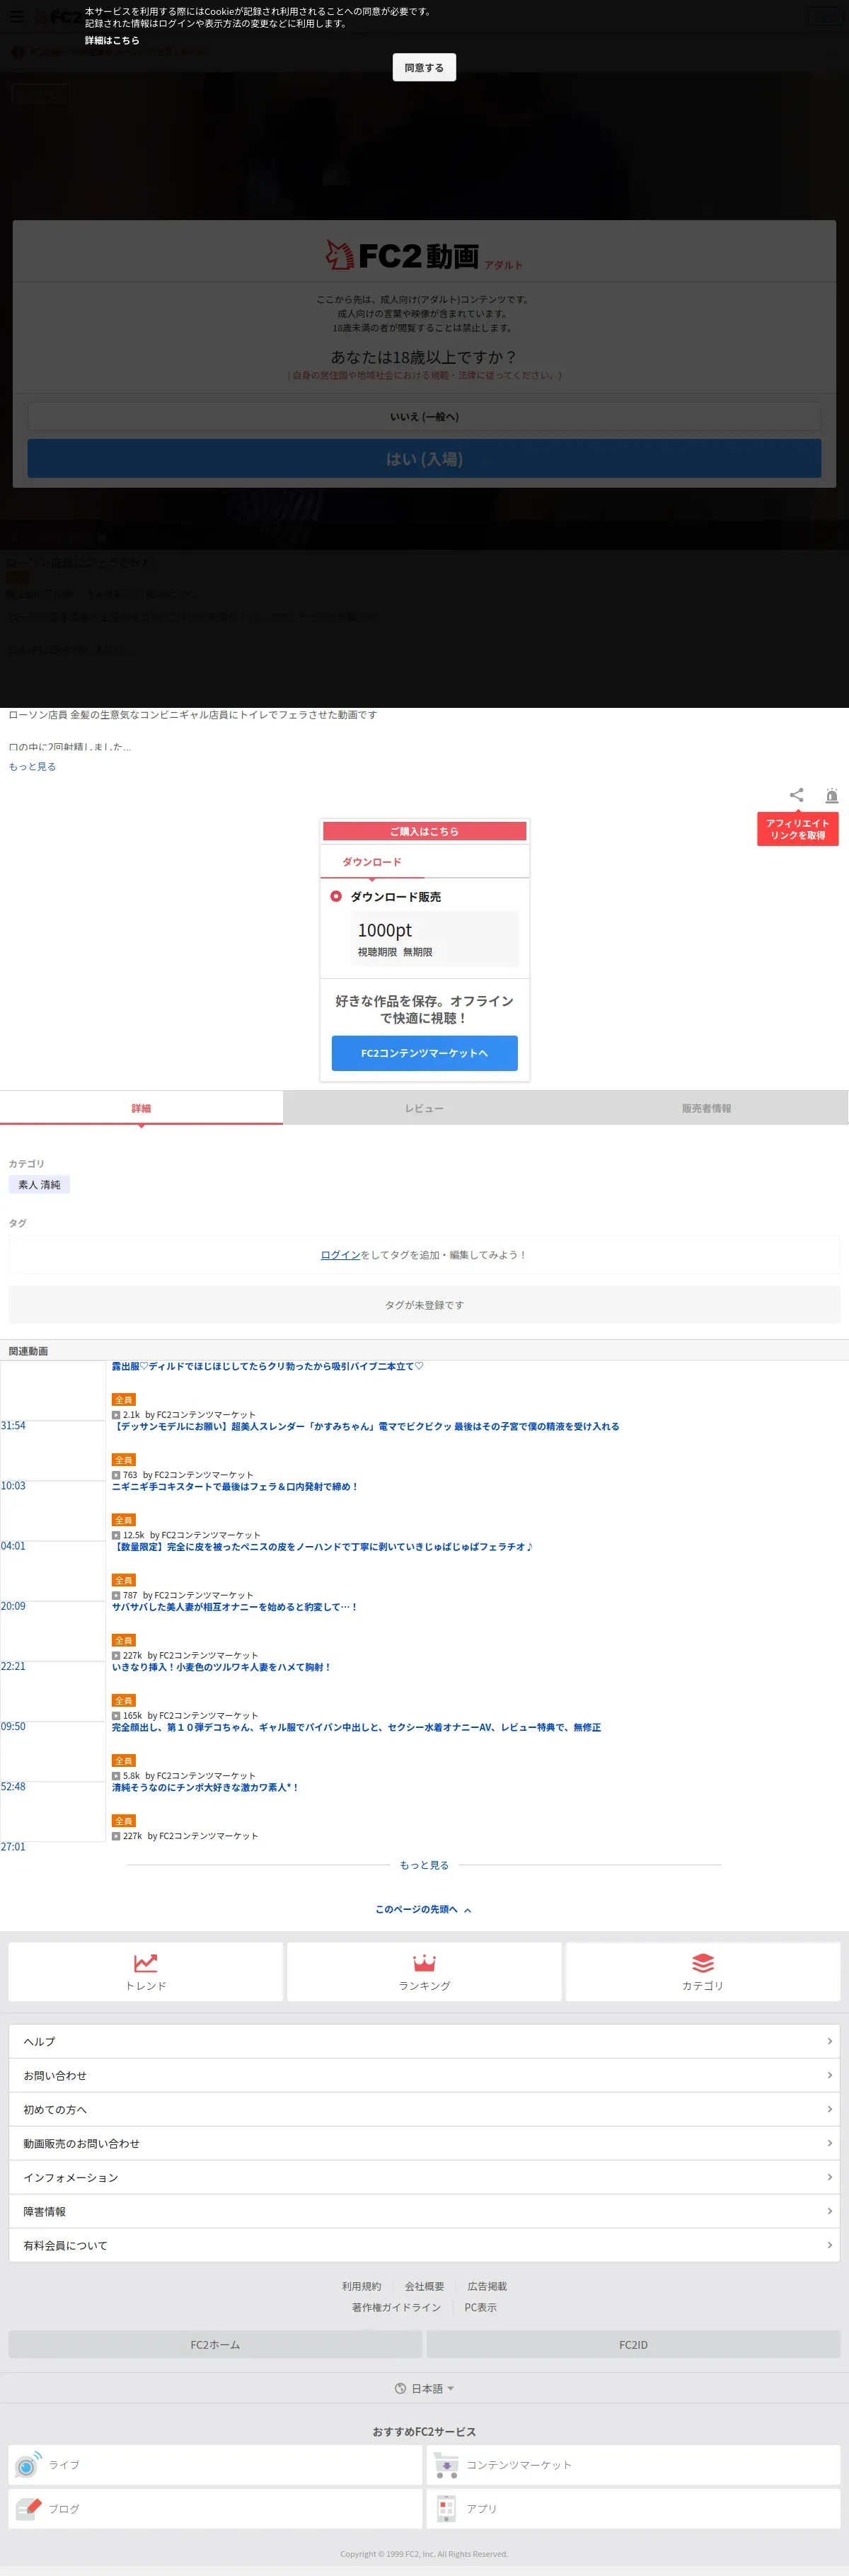
Task: Click the globe icon beside 日本語
Action: point(400,2388)
